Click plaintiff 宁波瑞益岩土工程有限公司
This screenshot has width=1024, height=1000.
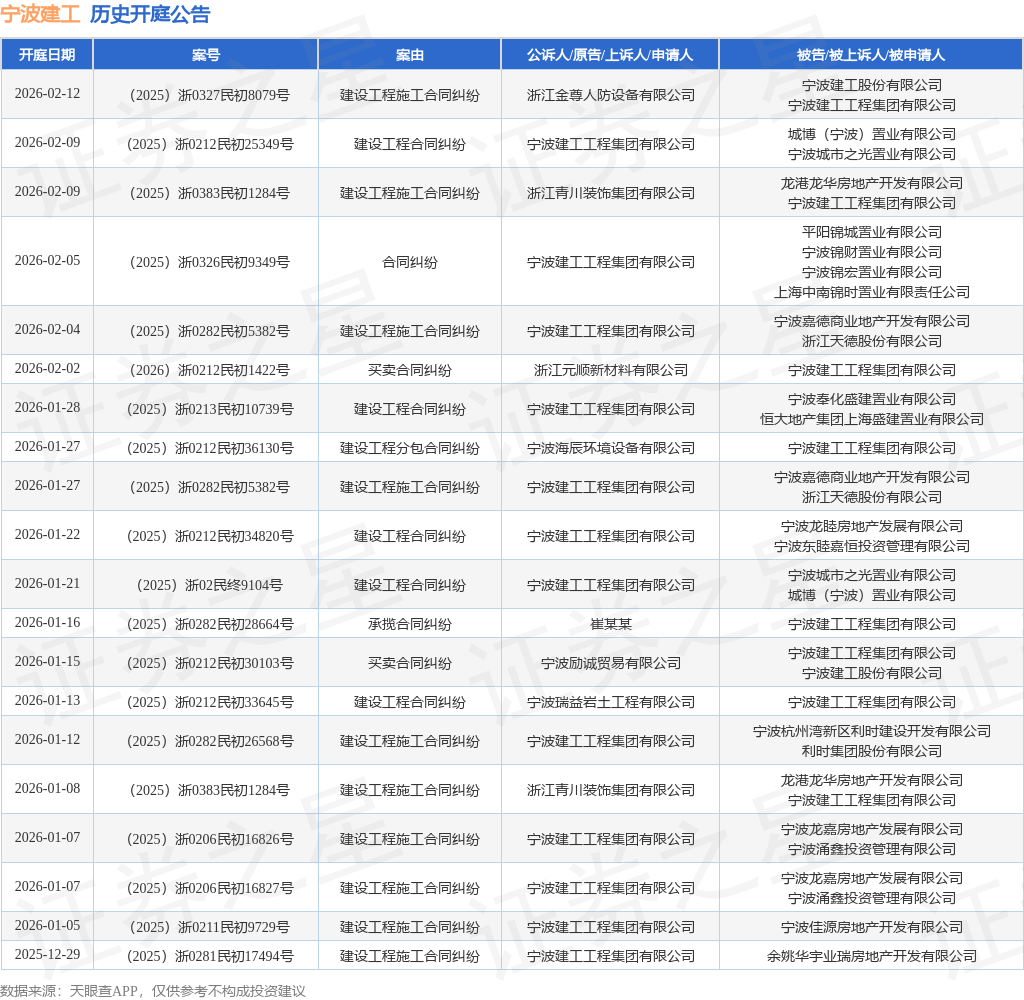click(611, 703)
